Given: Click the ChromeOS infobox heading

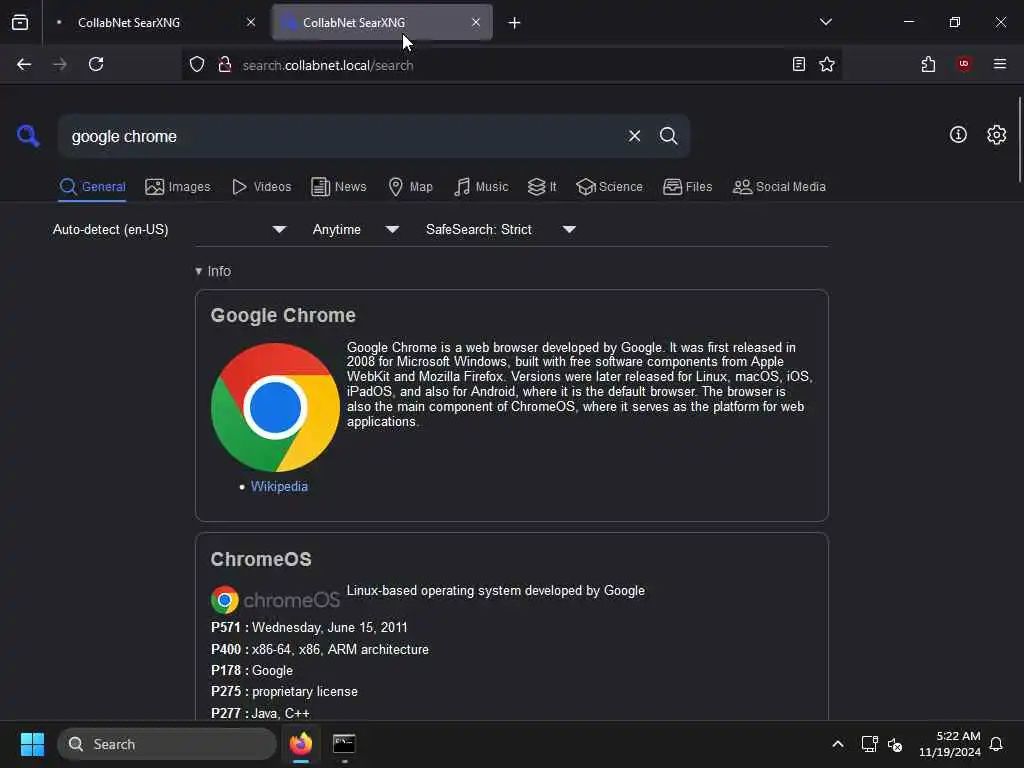Looking at the screenshot, I should [x=261, y=560].
